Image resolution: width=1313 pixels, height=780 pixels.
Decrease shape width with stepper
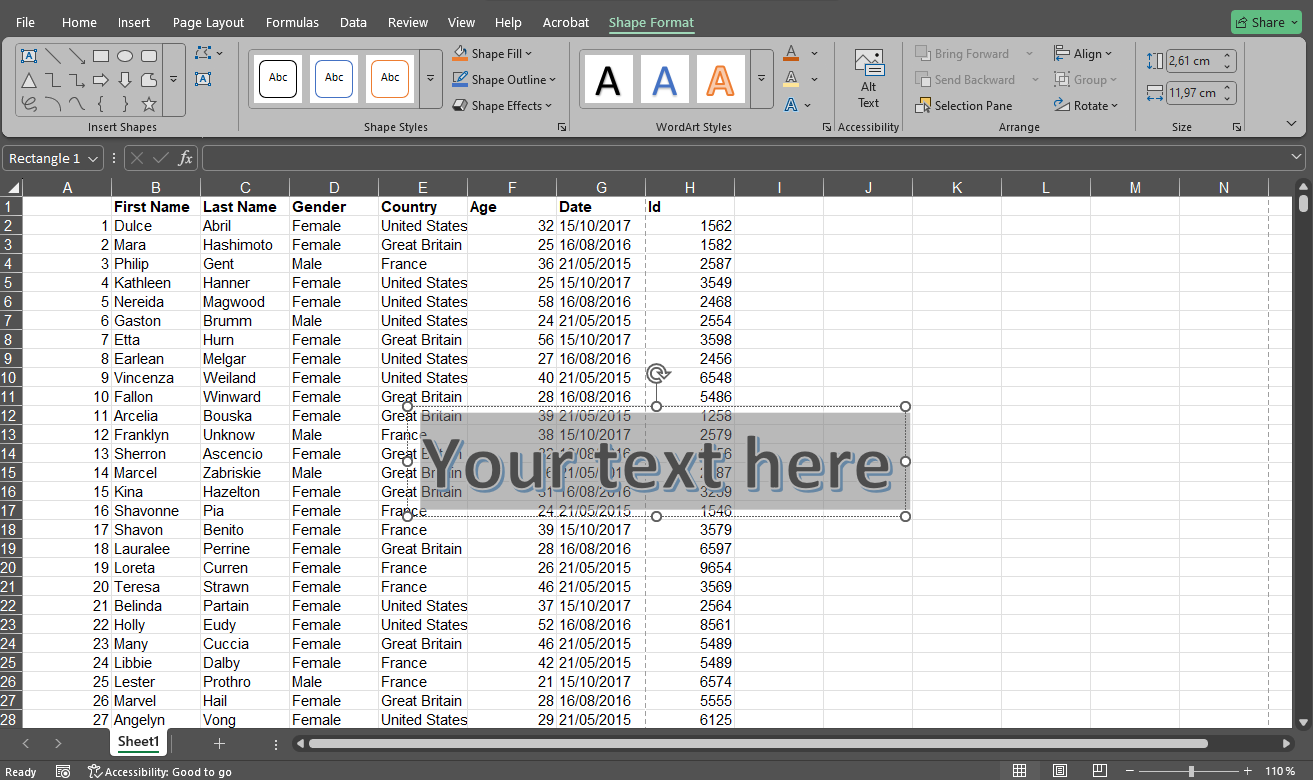pyautogui.click(x=1229, y=98)
